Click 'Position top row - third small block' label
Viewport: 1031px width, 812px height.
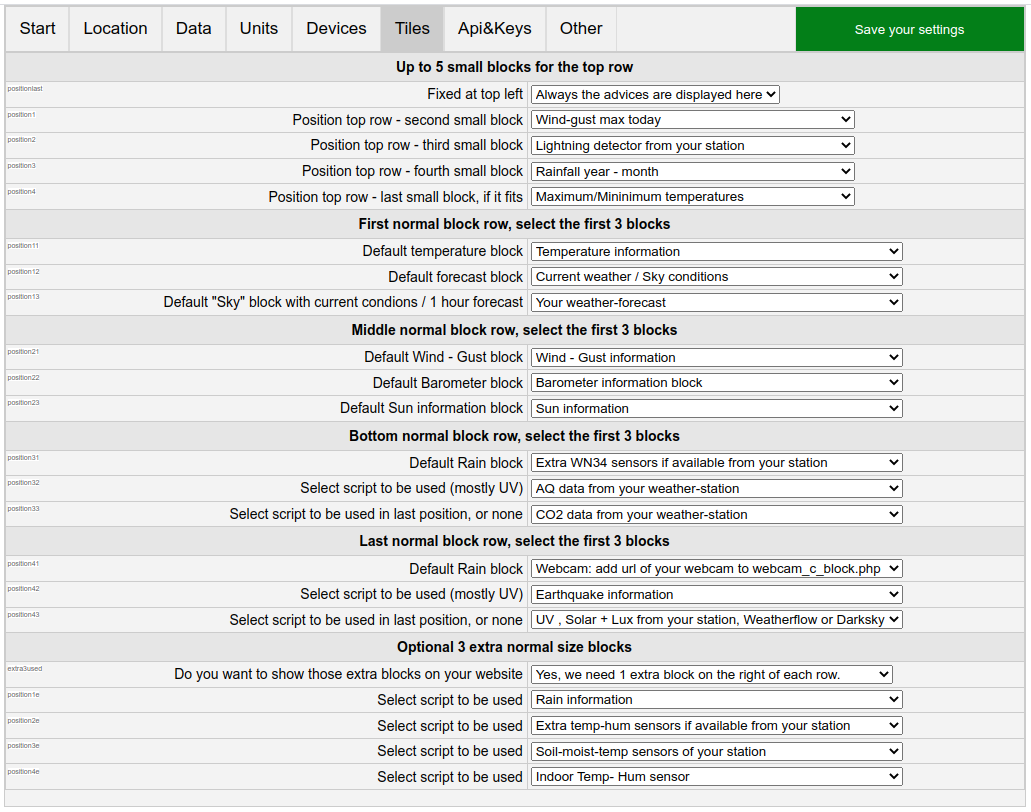(417, 145)
